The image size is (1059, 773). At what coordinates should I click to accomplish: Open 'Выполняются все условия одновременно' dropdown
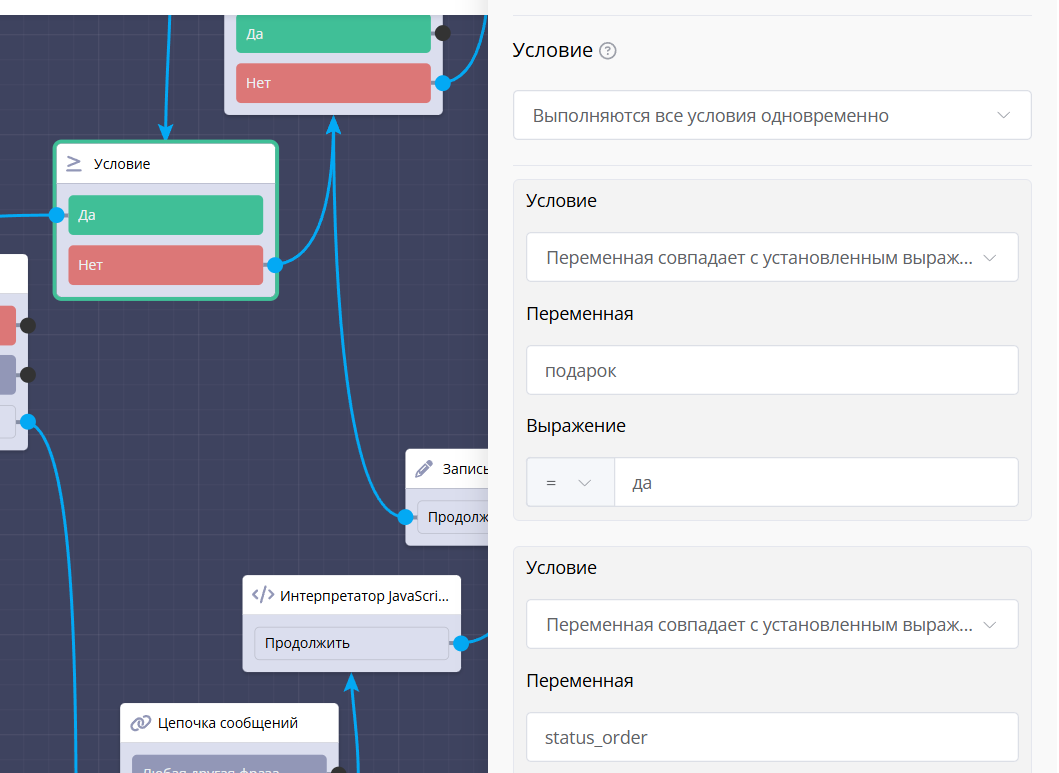(771, 116)
